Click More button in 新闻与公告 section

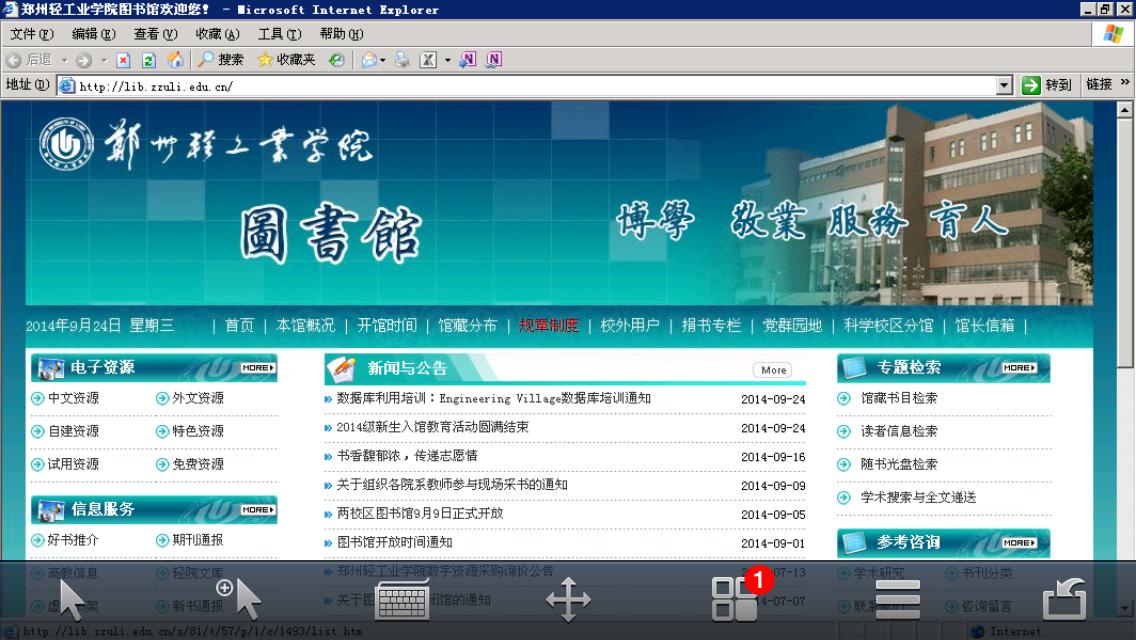point(773,370)
